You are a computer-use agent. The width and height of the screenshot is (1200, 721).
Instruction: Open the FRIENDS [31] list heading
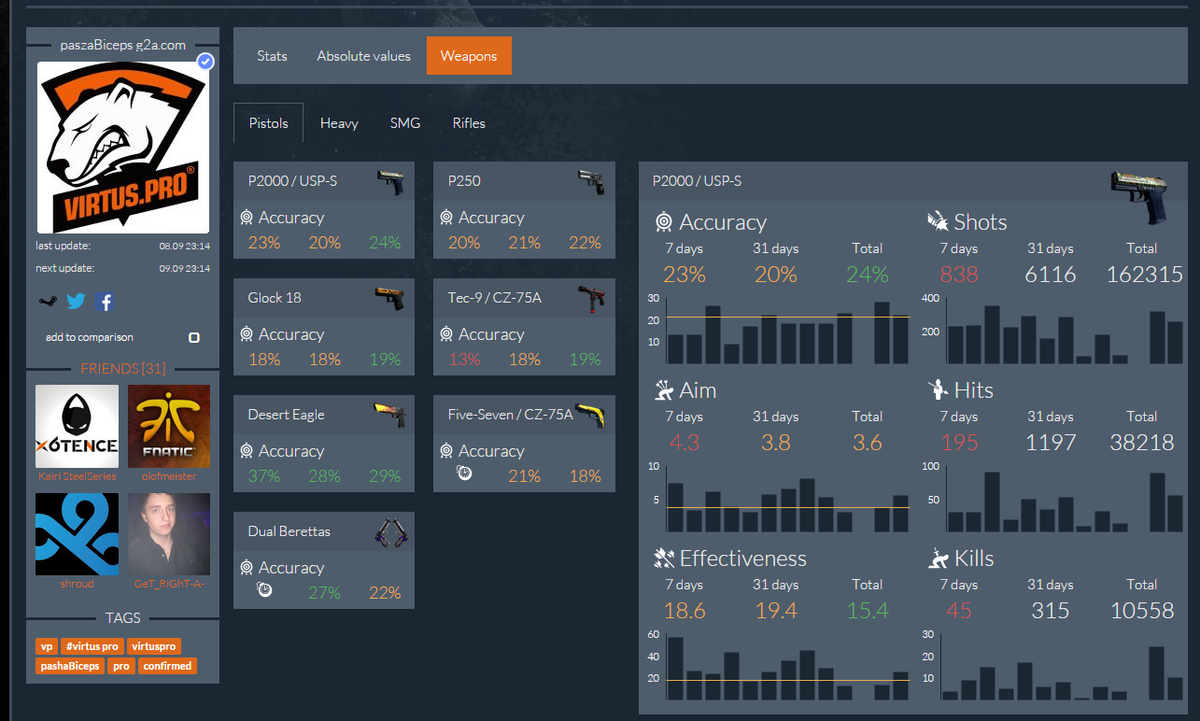123,369
